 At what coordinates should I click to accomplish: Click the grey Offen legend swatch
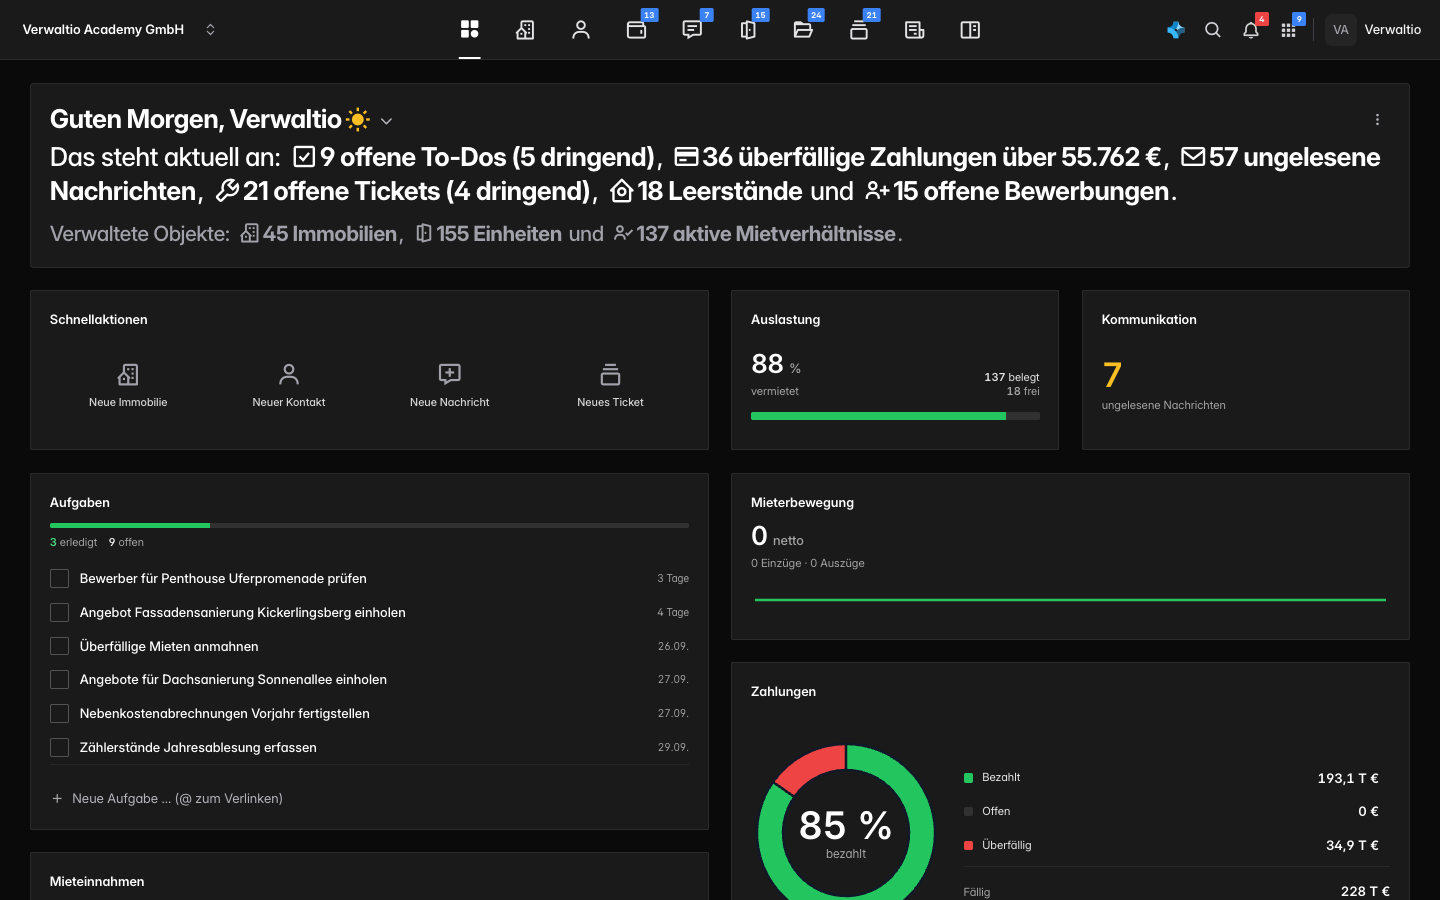968,811
